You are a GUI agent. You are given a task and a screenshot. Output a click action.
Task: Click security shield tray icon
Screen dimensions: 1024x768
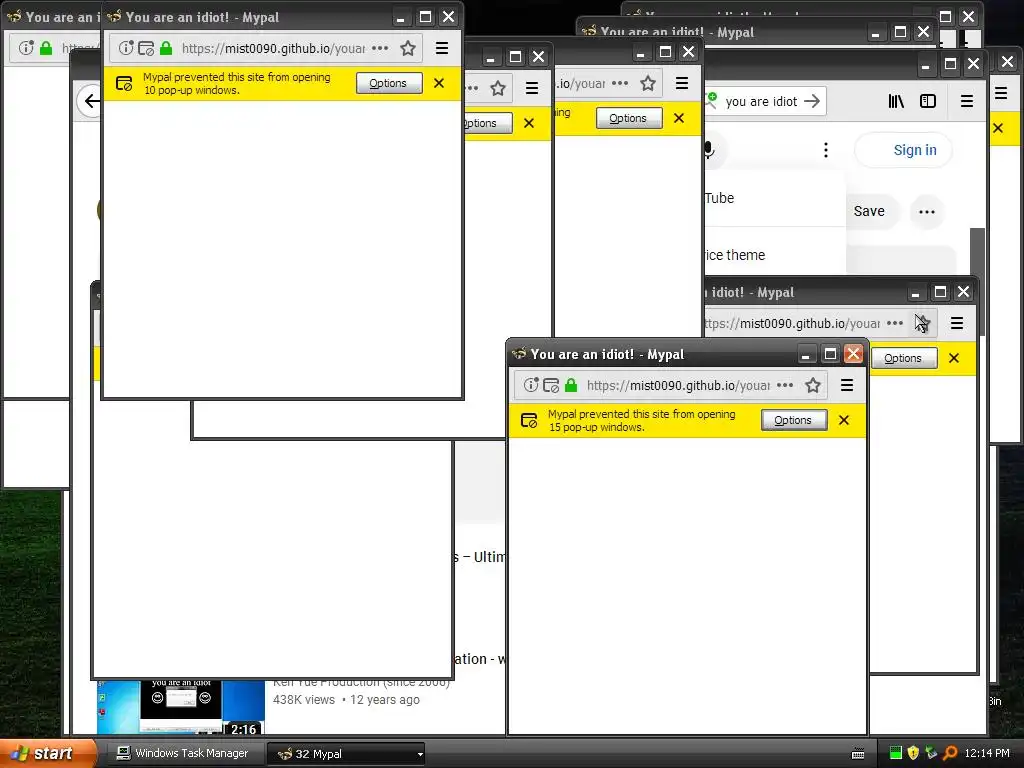(913, 753)
